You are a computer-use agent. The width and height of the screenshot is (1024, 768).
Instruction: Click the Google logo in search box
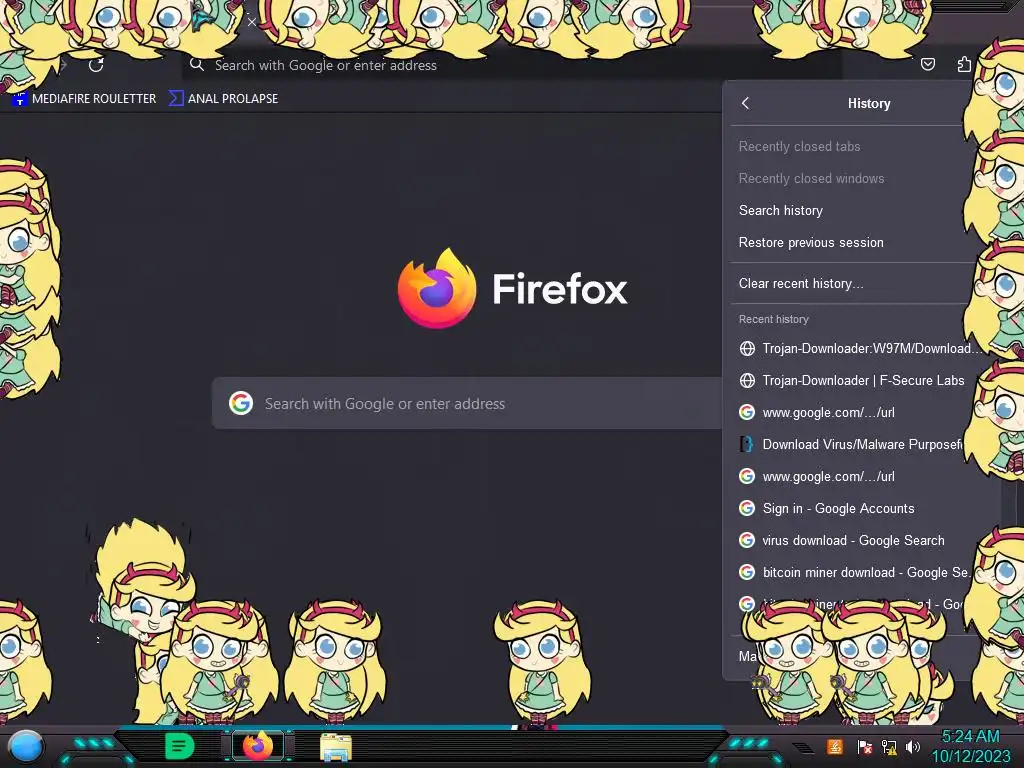tap(241, 403)
